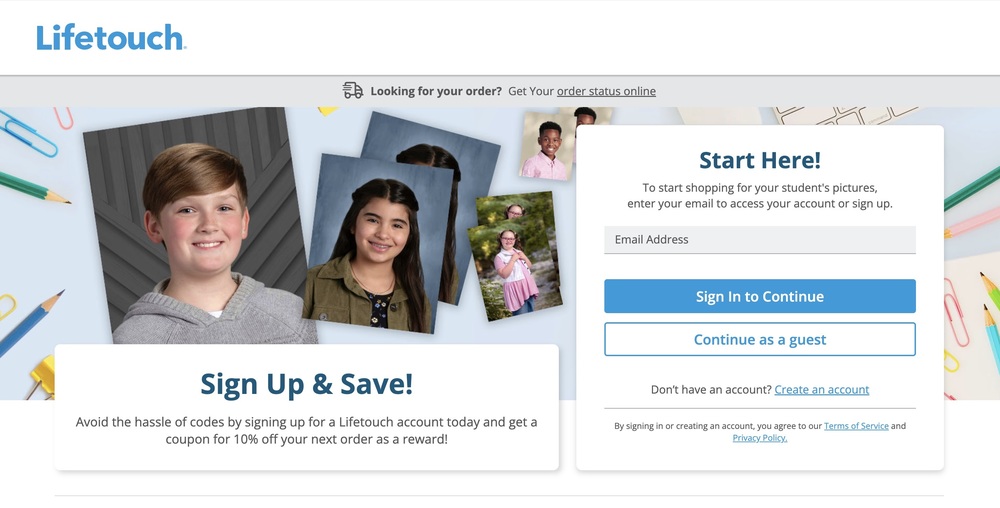
Task: Select the boy in pink shirt photo
Action: [547, 146]
